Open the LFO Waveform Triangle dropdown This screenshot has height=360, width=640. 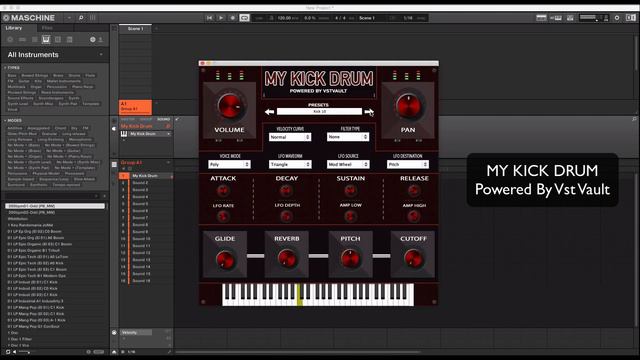tap(290, 164)
